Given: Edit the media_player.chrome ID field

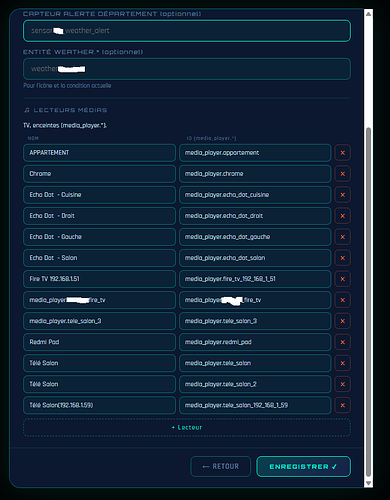Looking at the screenshot, I should [255, 174].
